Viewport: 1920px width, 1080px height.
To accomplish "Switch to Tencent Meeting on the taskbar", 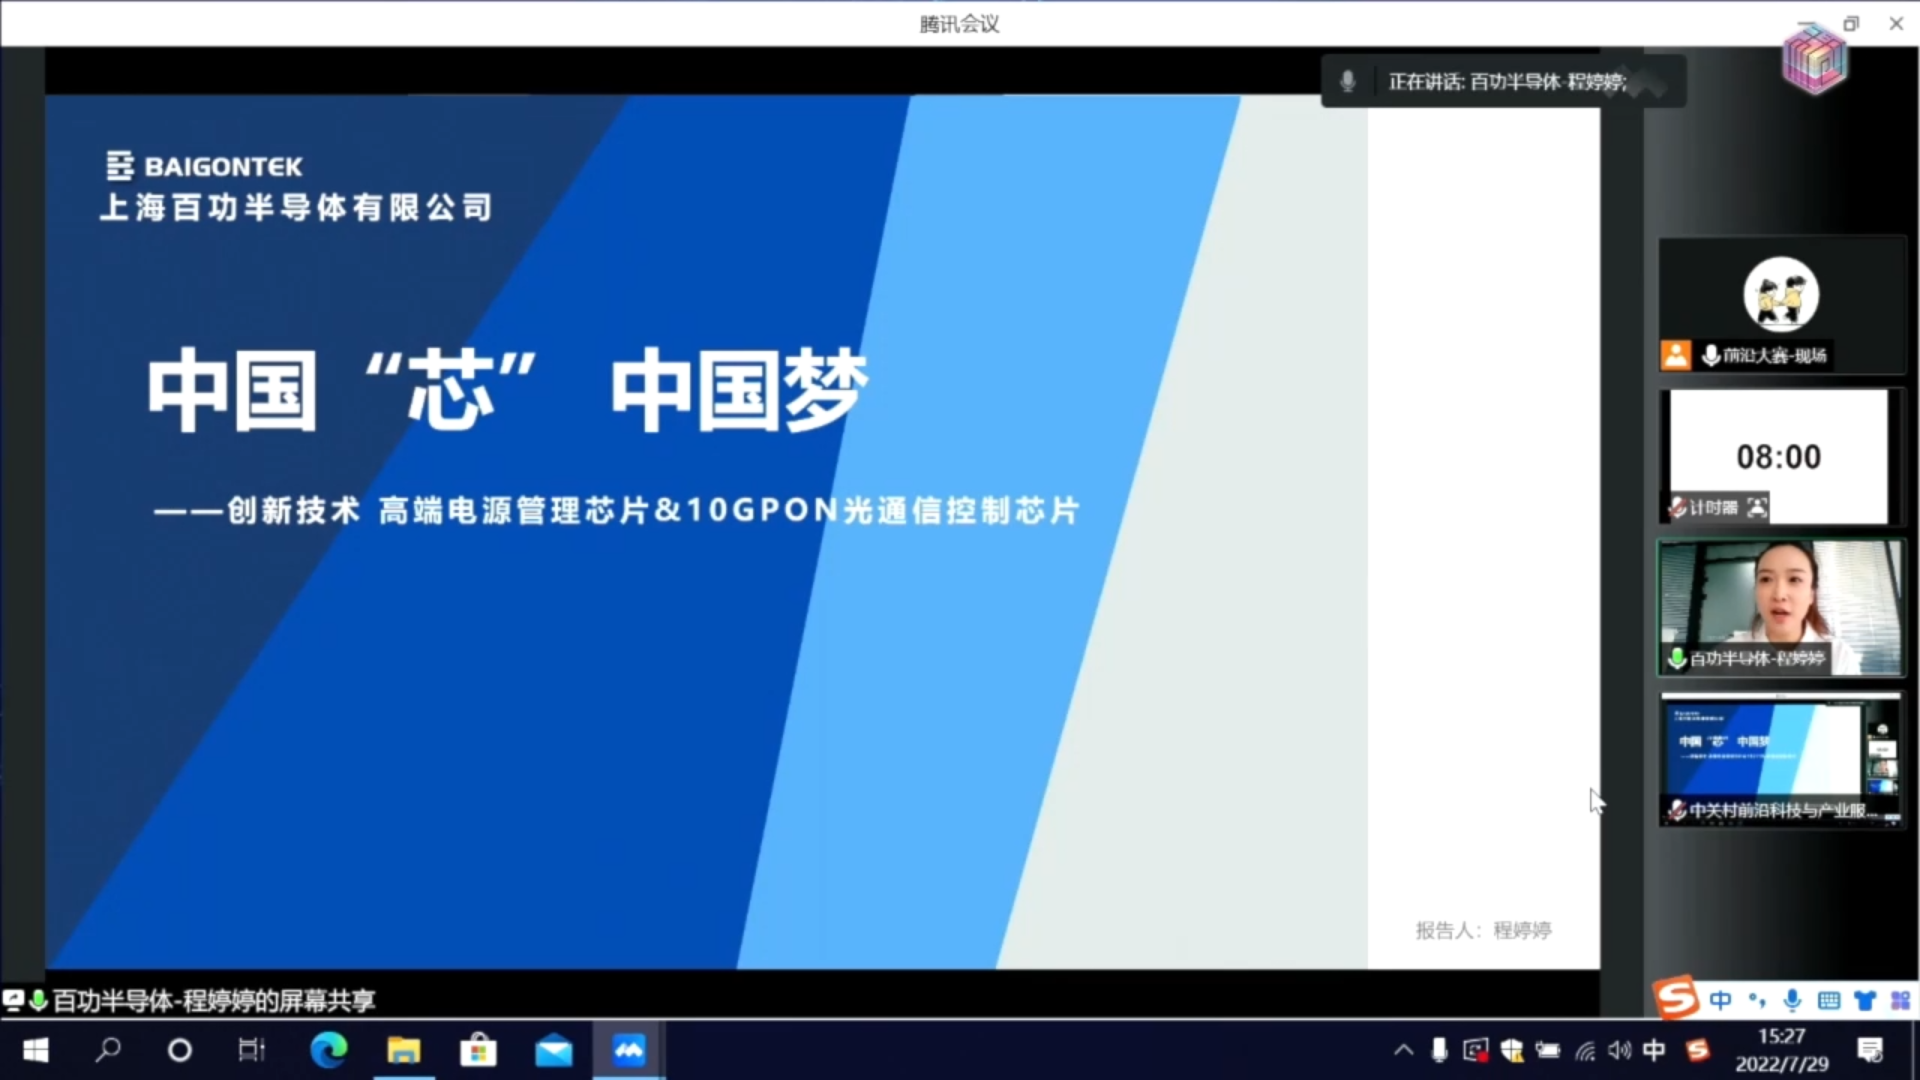I will point(629,1050).
